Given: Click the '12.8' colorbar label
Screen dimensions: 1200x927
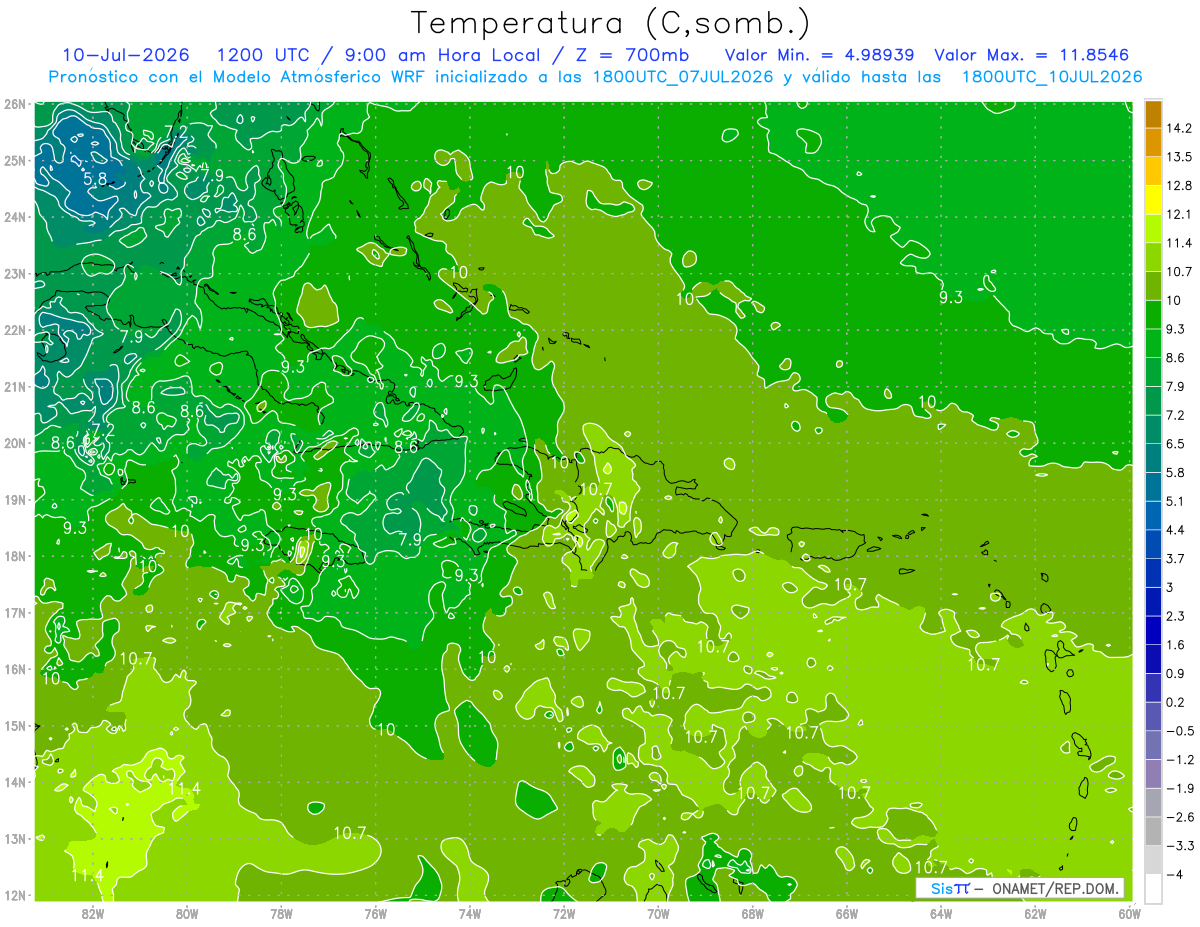Looking at the screenshot, I should 1181,186.
